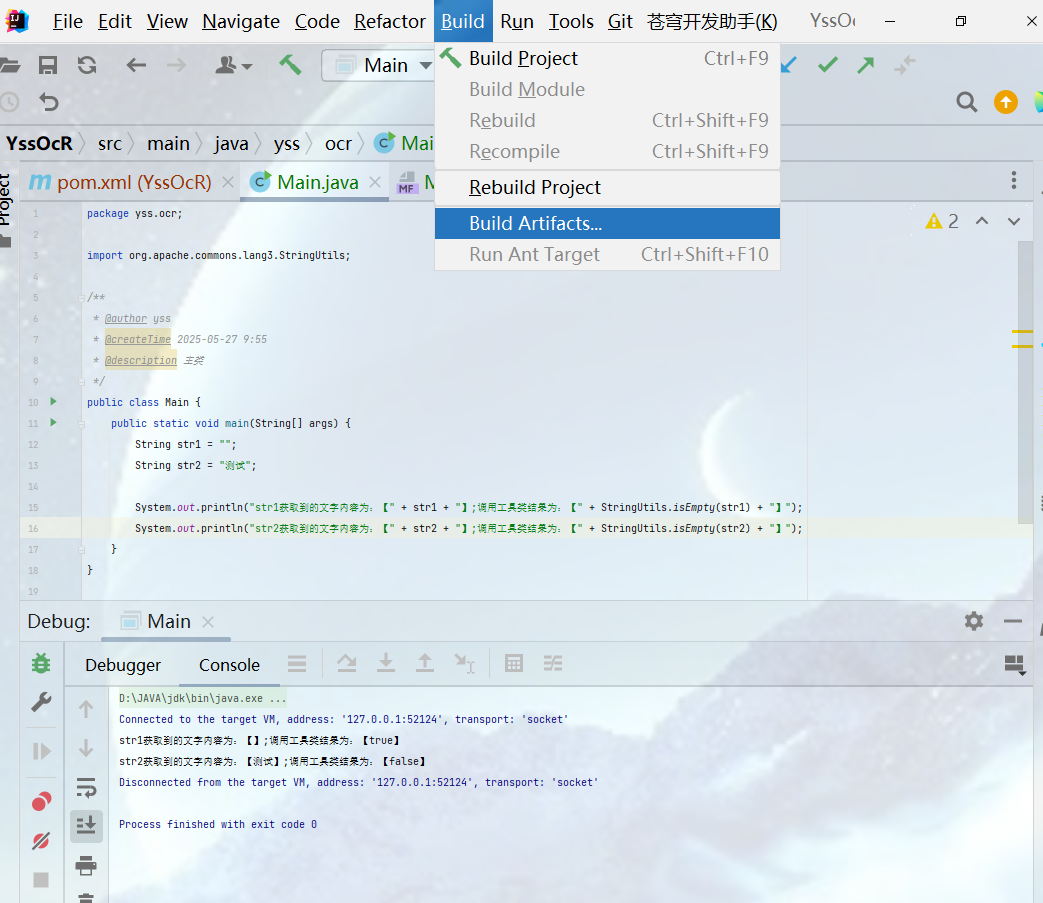Open Search Everywhere magnifier icon

coord(967,102)
